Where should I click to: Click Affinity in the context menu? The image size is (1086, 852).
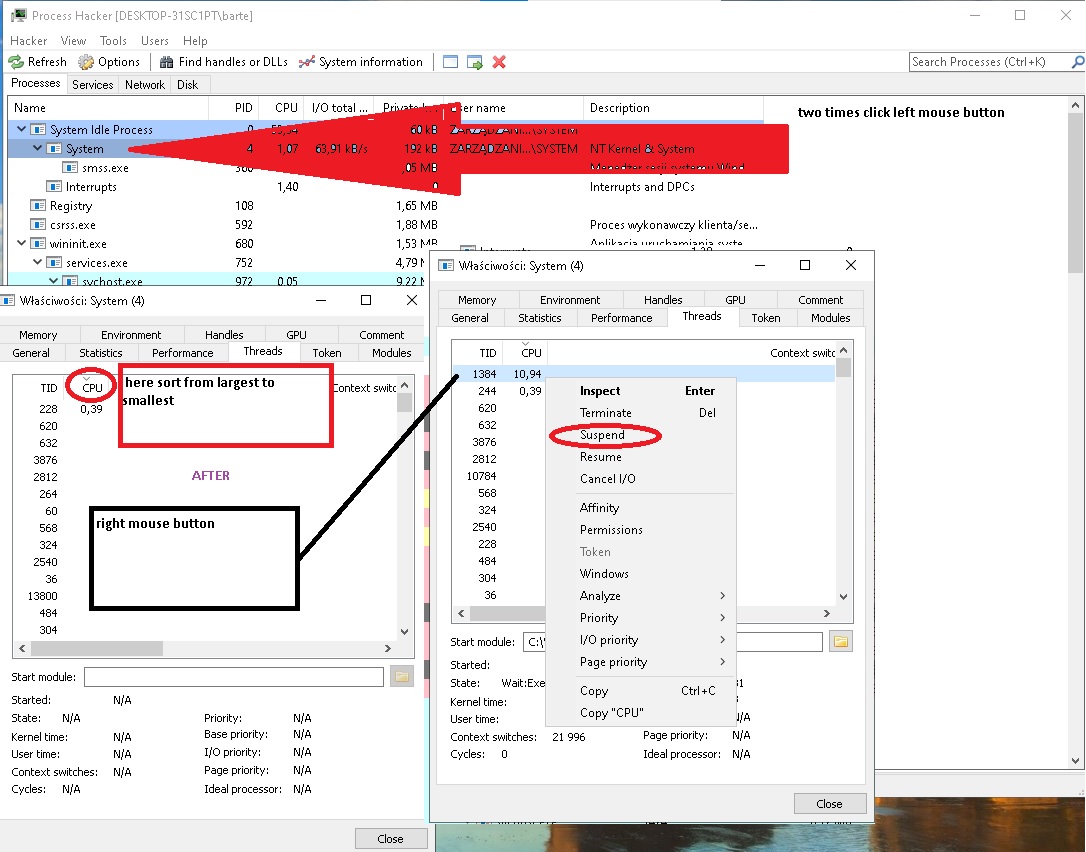tap(641, 508)
